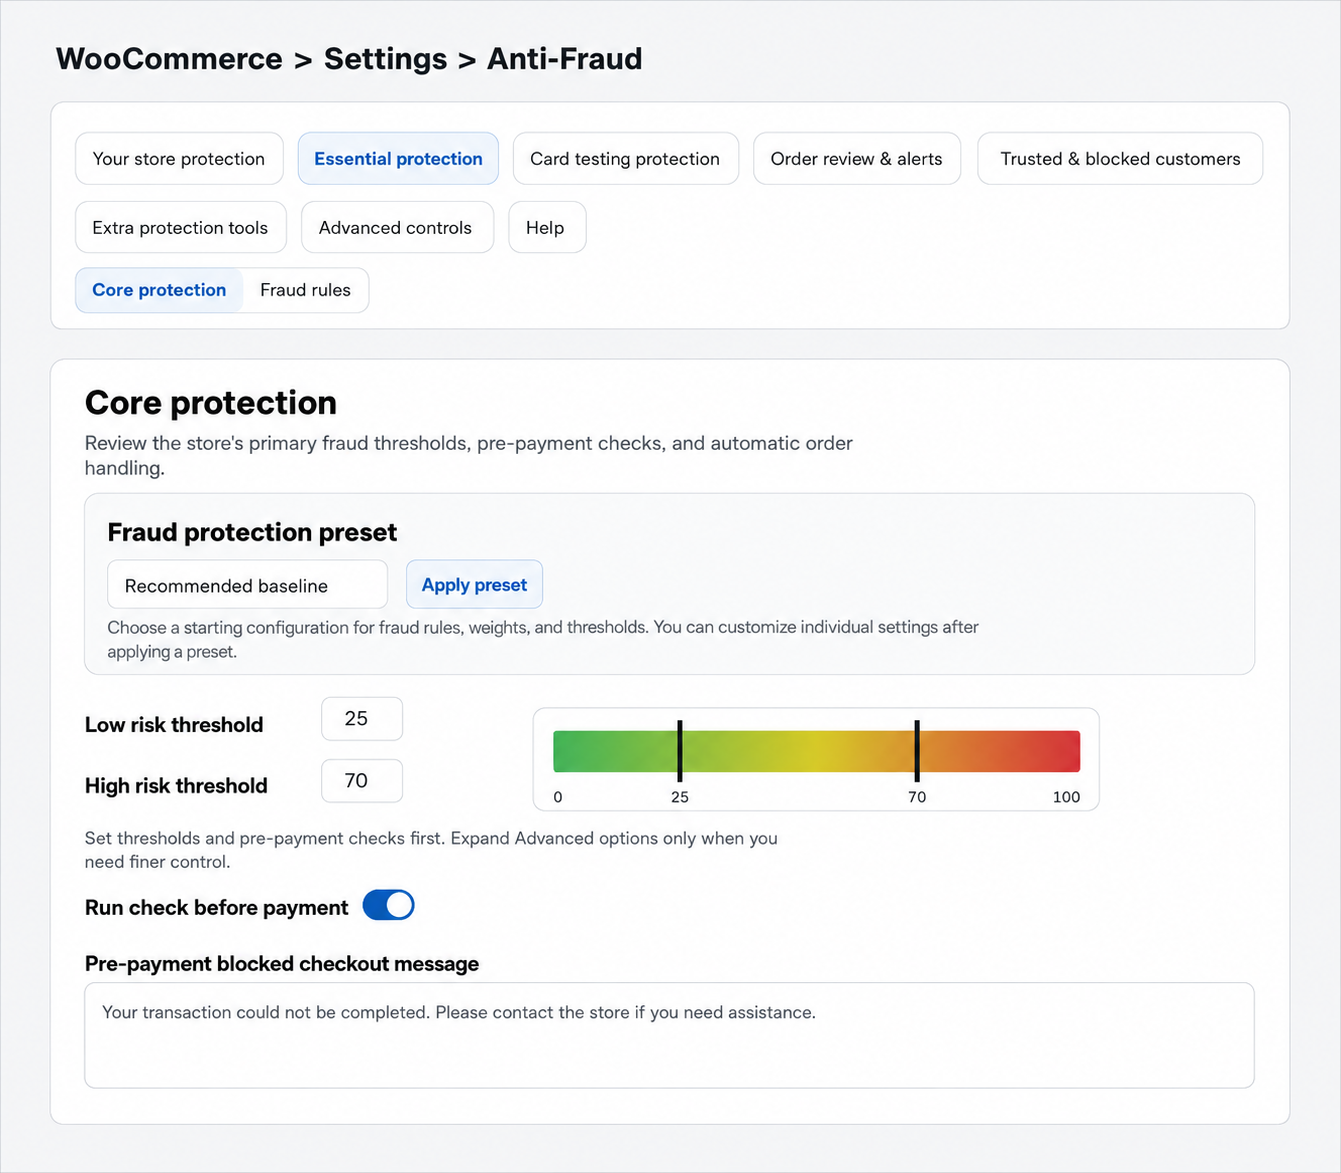Click the high-risk marker at 70 on the gauge

[917, 751]
